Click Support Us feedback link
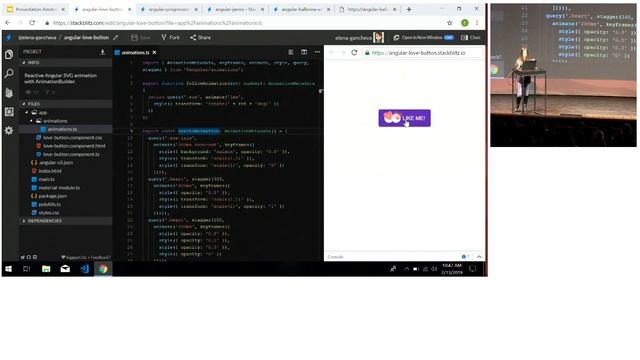 coord(86,258)
